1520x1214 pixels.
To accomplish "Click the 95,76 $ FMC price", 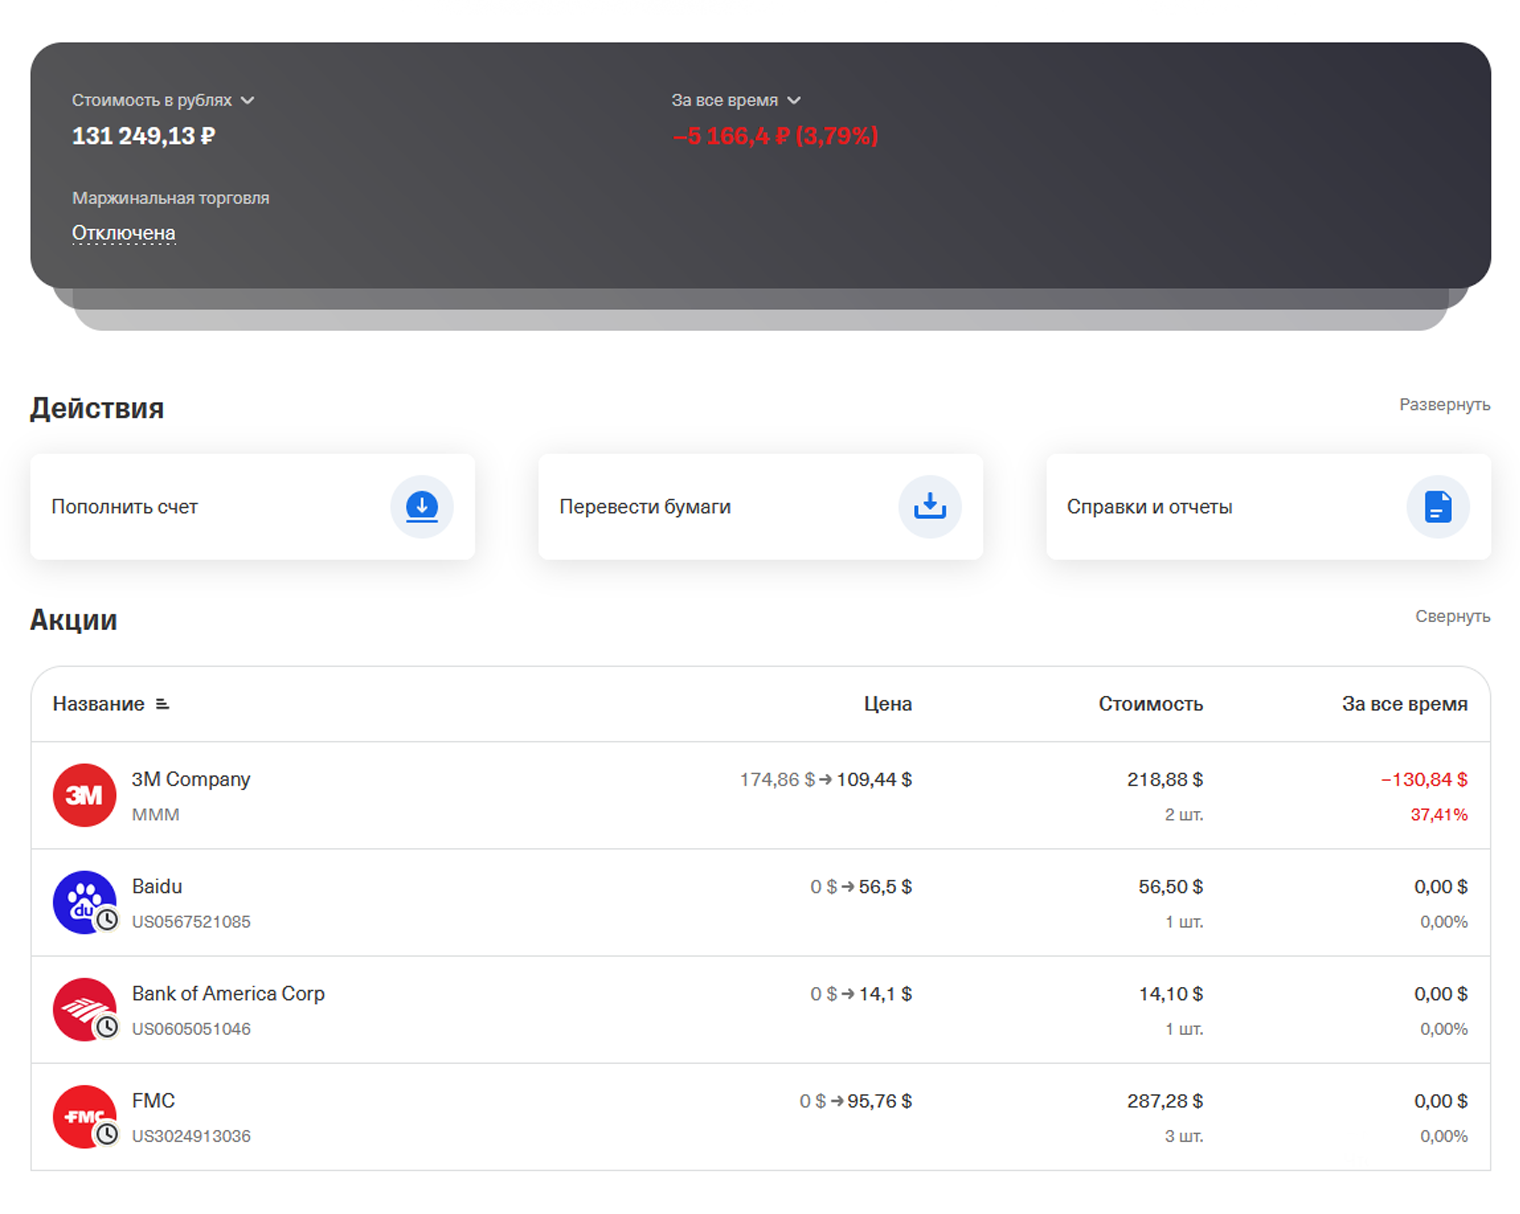I will (x=879, y=1100).
